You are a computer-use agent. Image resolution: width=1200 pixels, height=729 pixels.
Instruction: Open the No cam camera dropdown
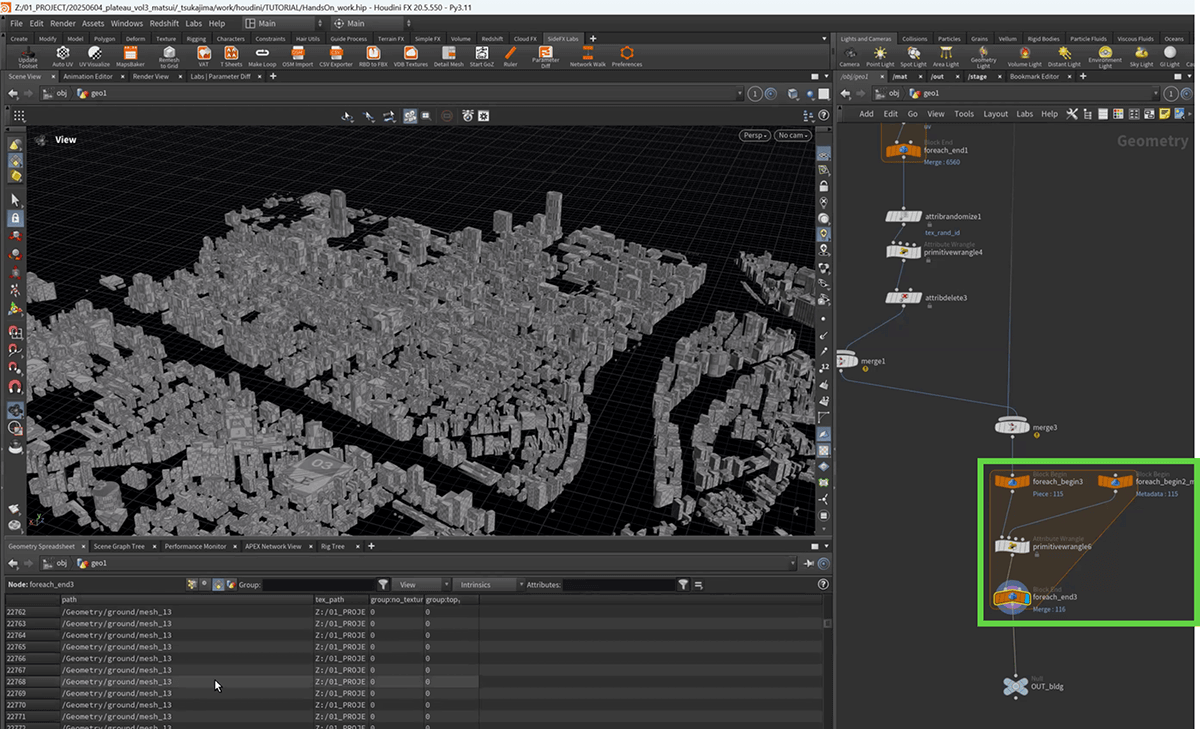point(793,135)
